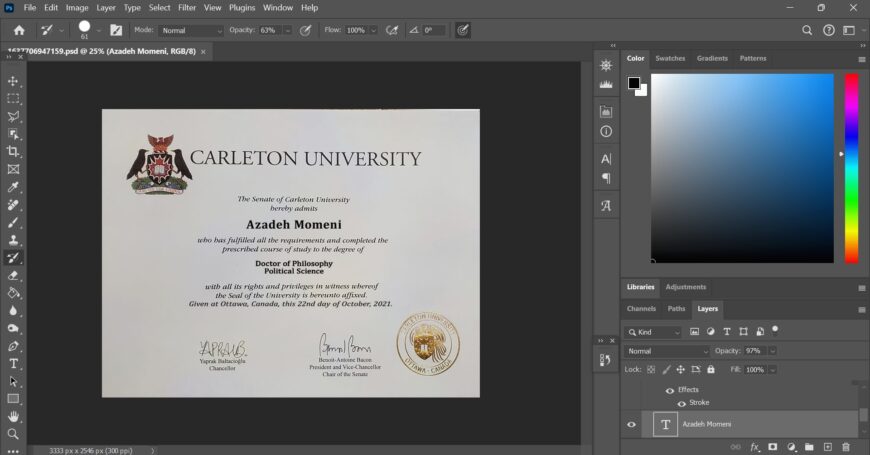870x455 pixels.
Task: Open the Layer menu
Action: [x=105, y=8]
